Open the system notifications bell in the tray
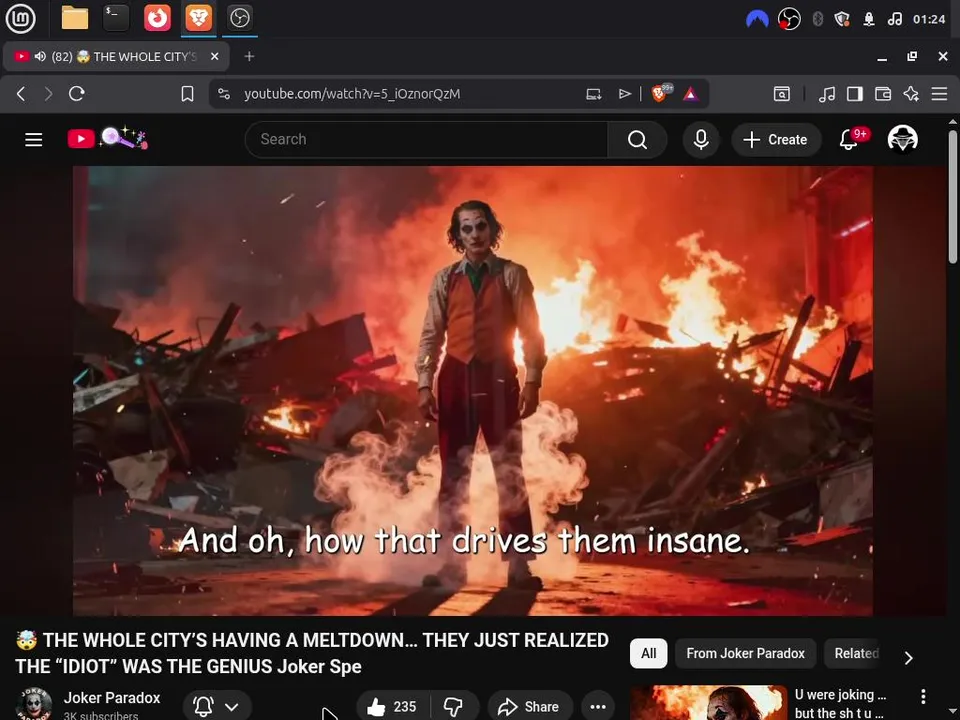 coord(869,20)
